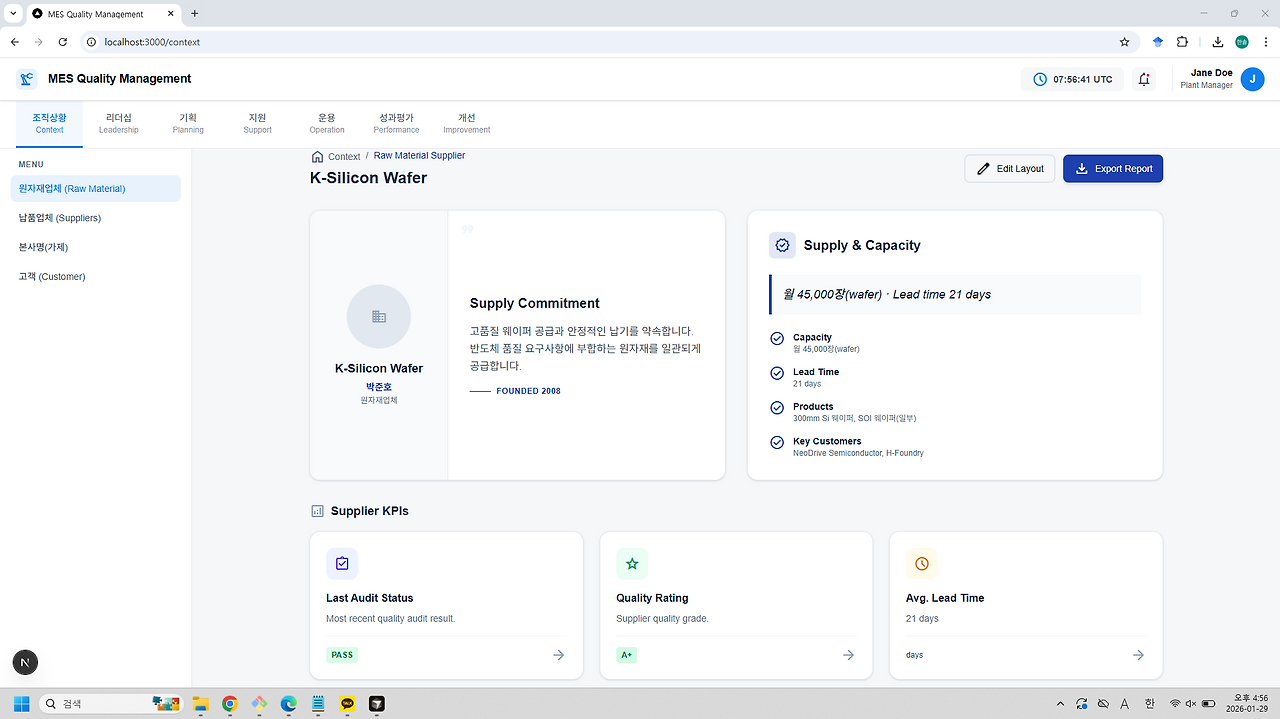This screenshot has width=1280, height=719.
Task: Switch to the 리더십 Leadership tab
Action: click(119, 123)
